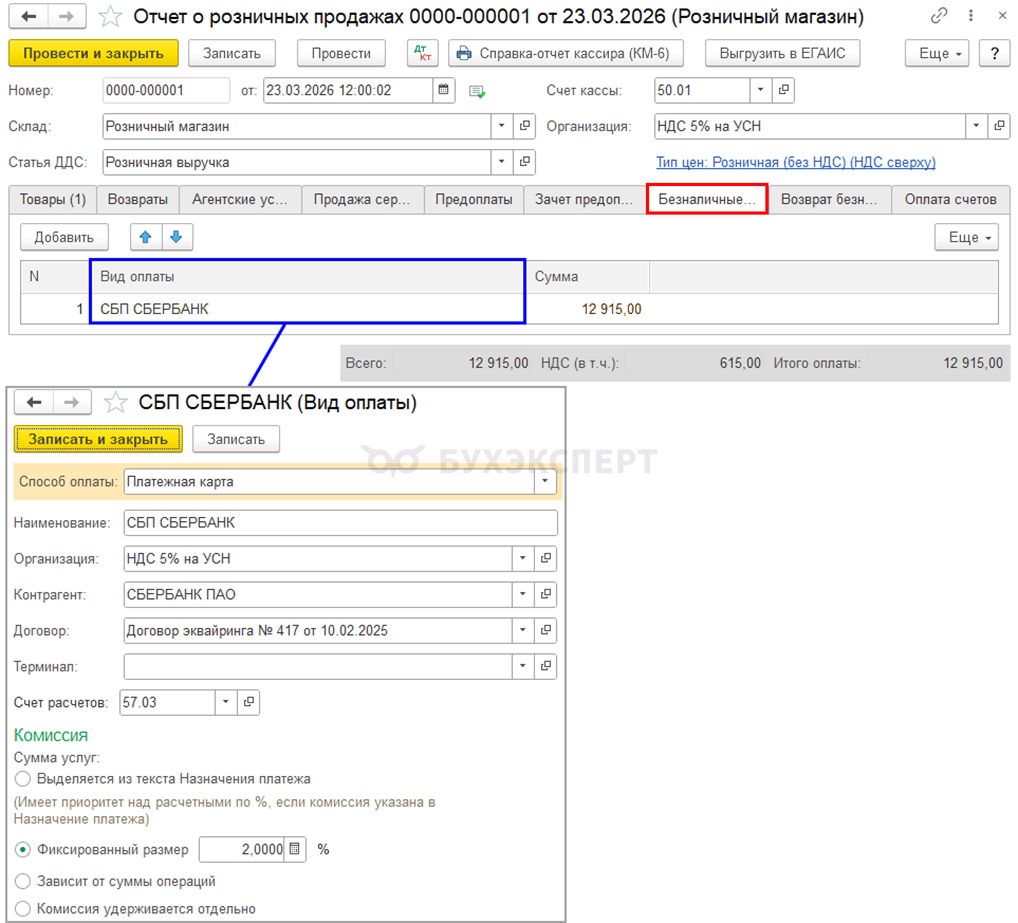Screen dimensions: 1018x923
Task: Open the Организация НДС 5% на УСН card in report
Action: click(x=999, y=126)
